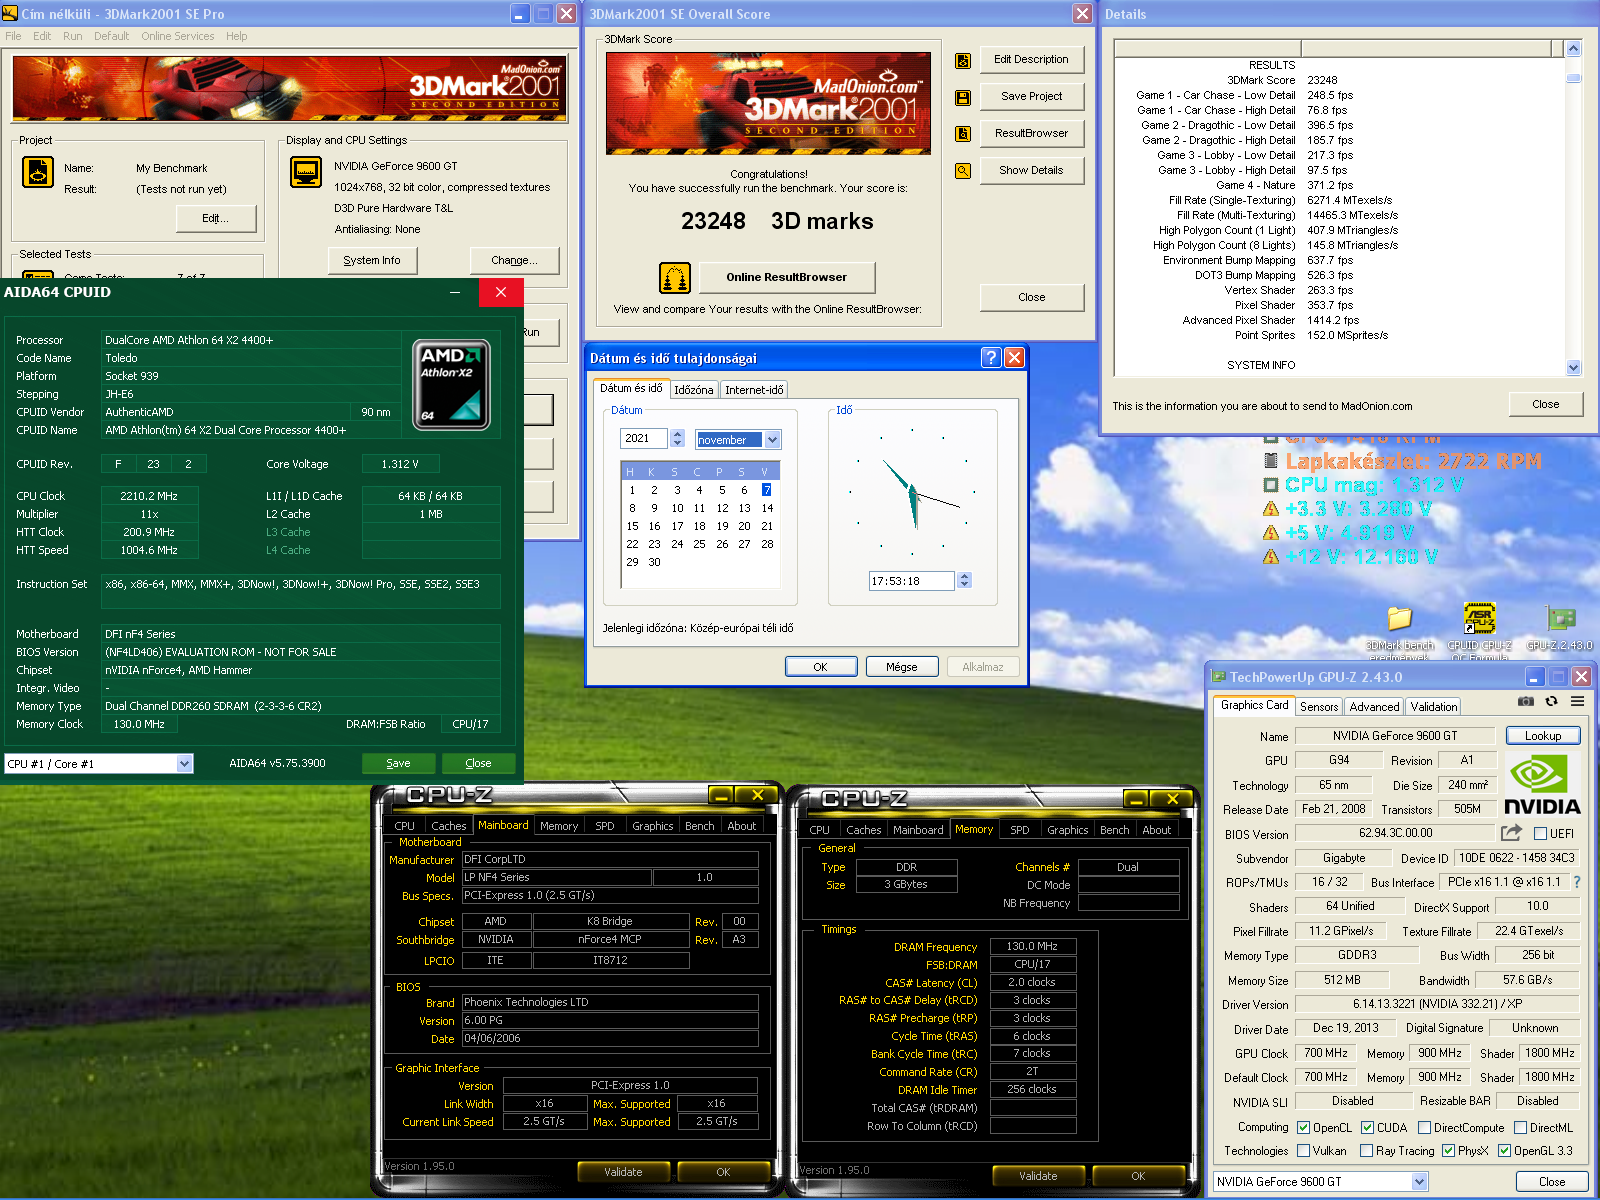Click the year 2021 spinner arrows

click(677, 439)
